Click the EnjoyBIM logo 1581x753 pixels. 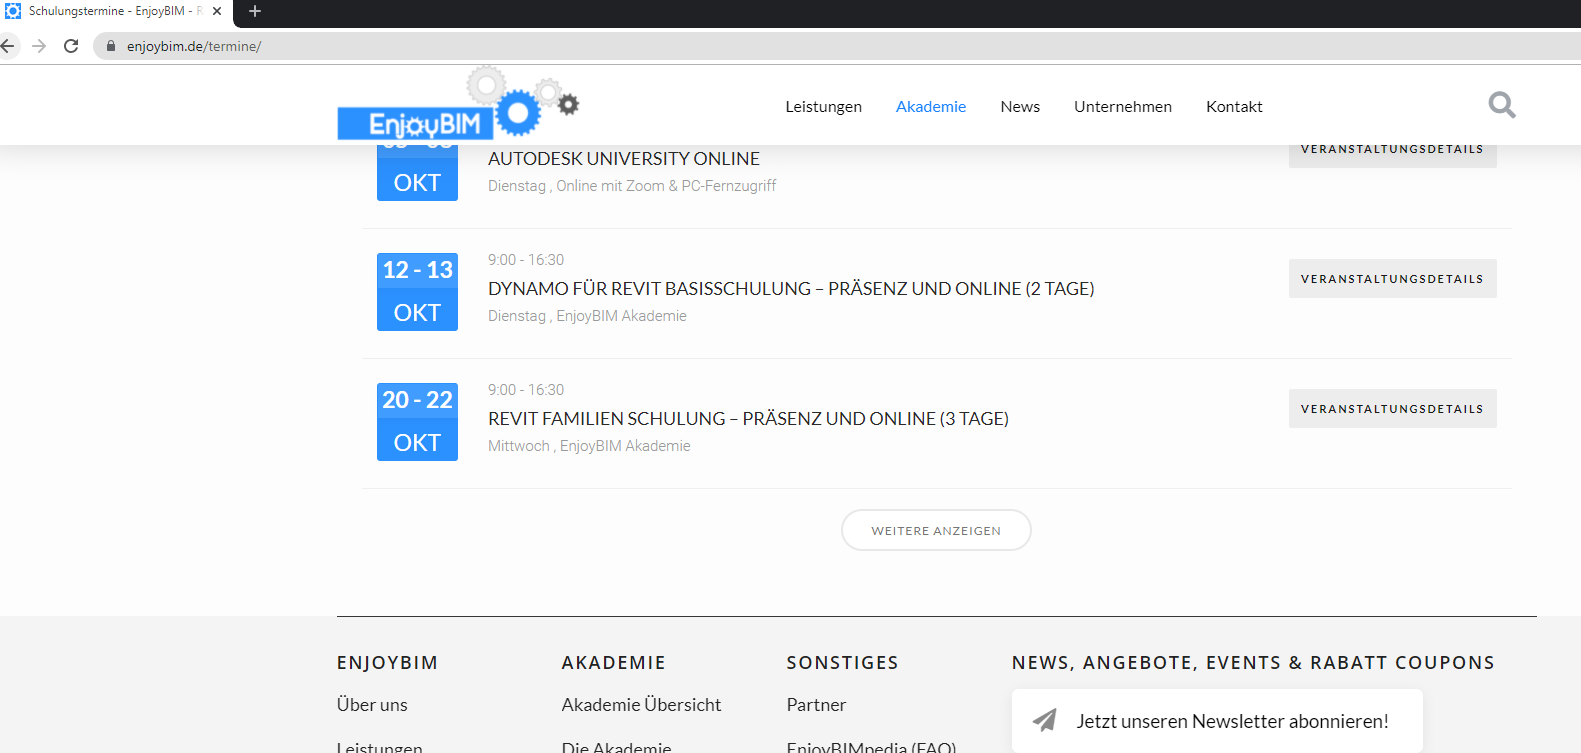pos(459,103)
